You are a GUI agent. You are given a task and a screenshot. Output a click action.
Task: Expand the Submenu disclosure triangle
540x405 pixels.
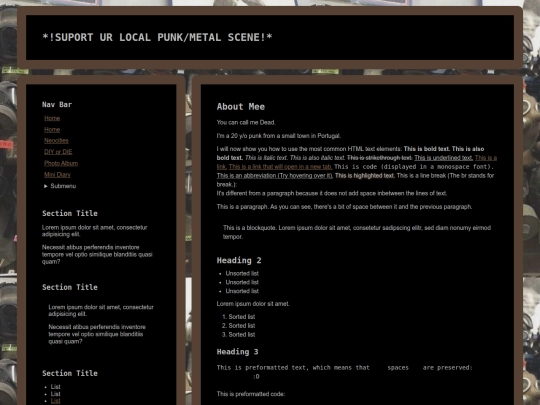[x=46, y=186]
